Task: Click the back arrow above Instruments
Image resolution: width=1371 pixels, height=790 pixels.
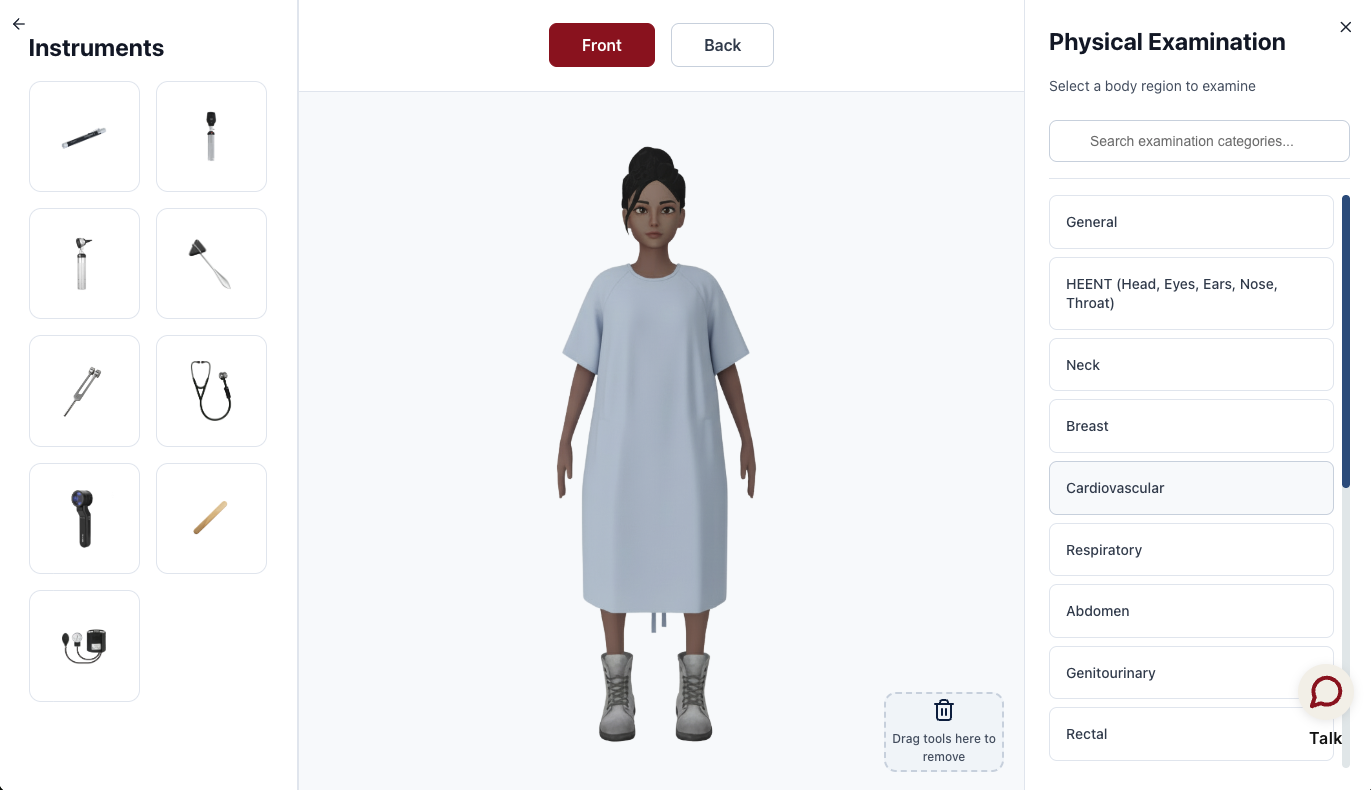Action: point(18,24)
